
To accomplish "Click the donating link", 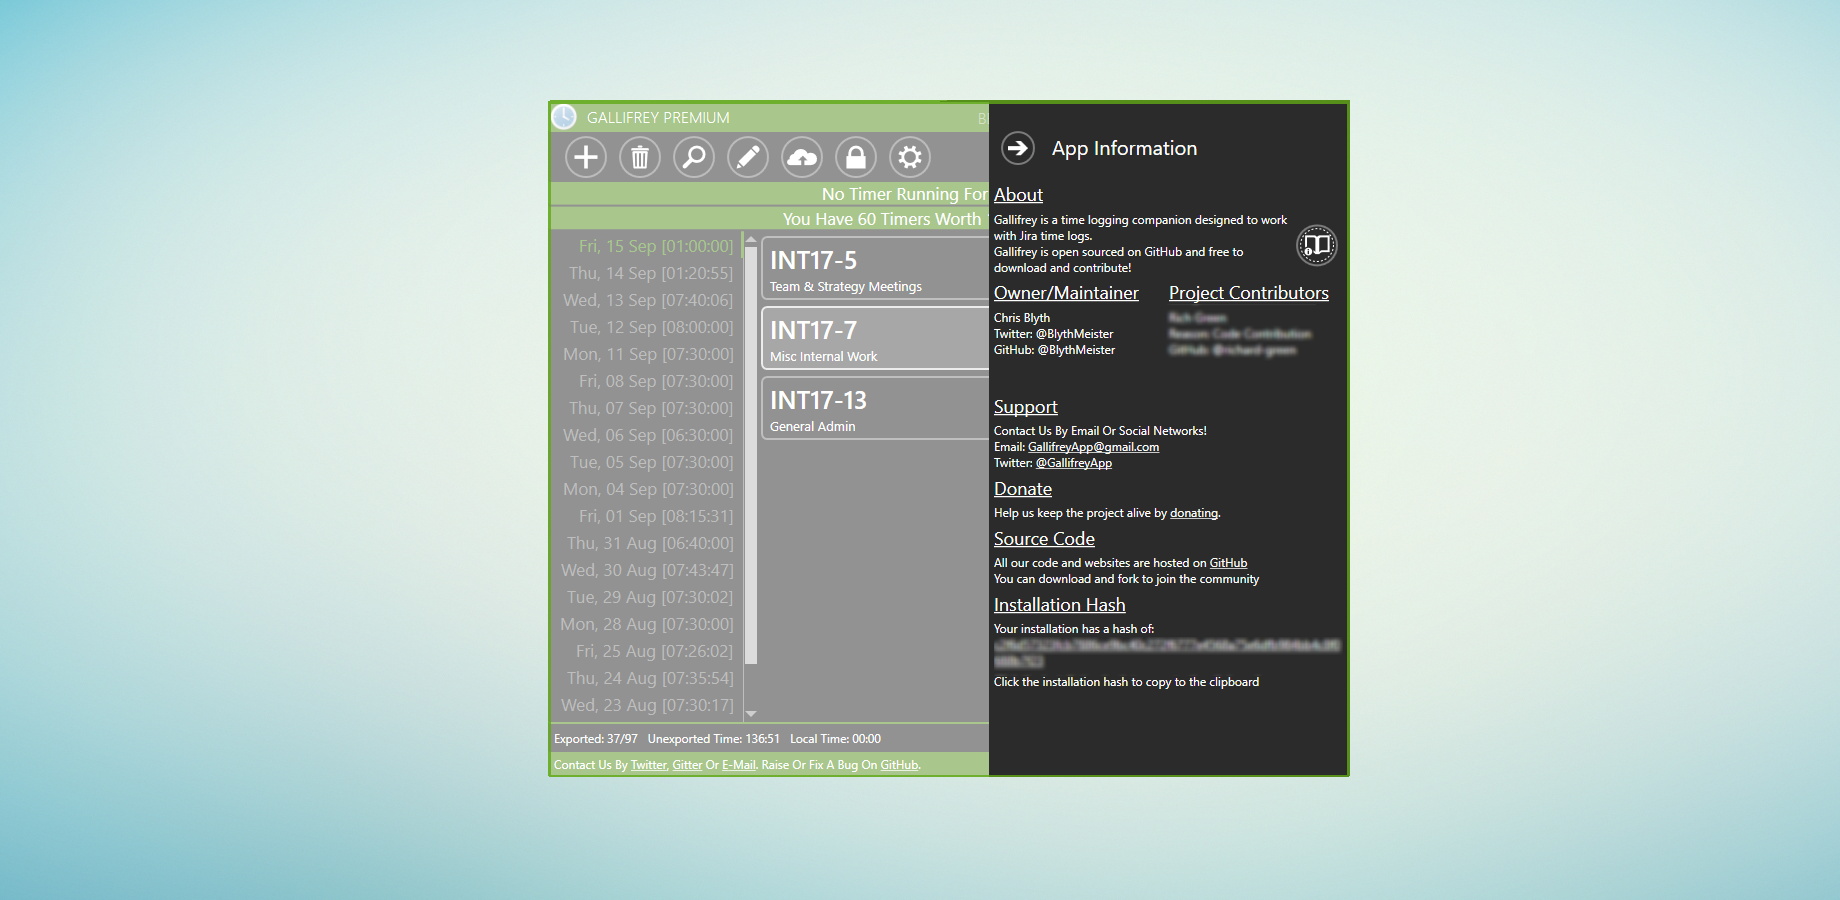I will [x=1194, y=513].
